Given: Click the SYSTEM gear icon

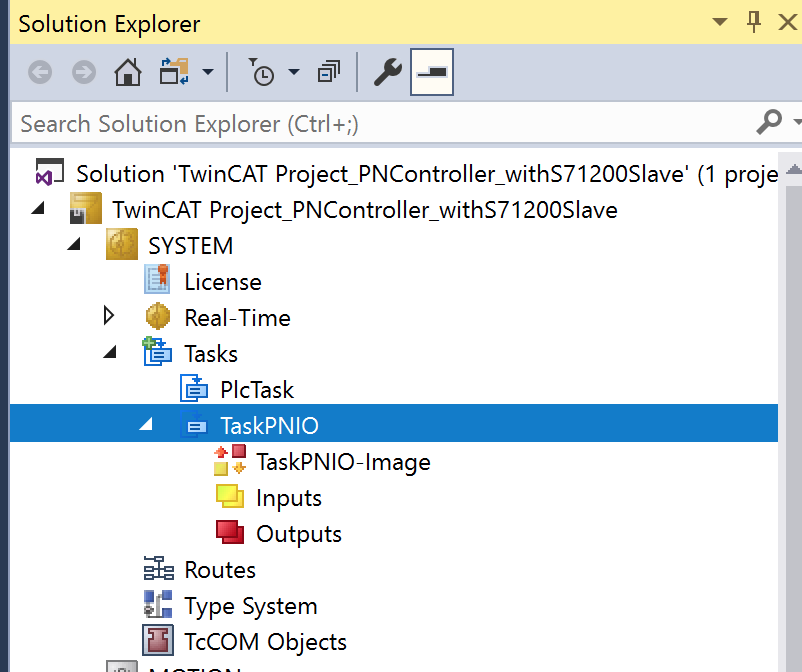Looking at the screenshot, I should click(x=122, y=244).
